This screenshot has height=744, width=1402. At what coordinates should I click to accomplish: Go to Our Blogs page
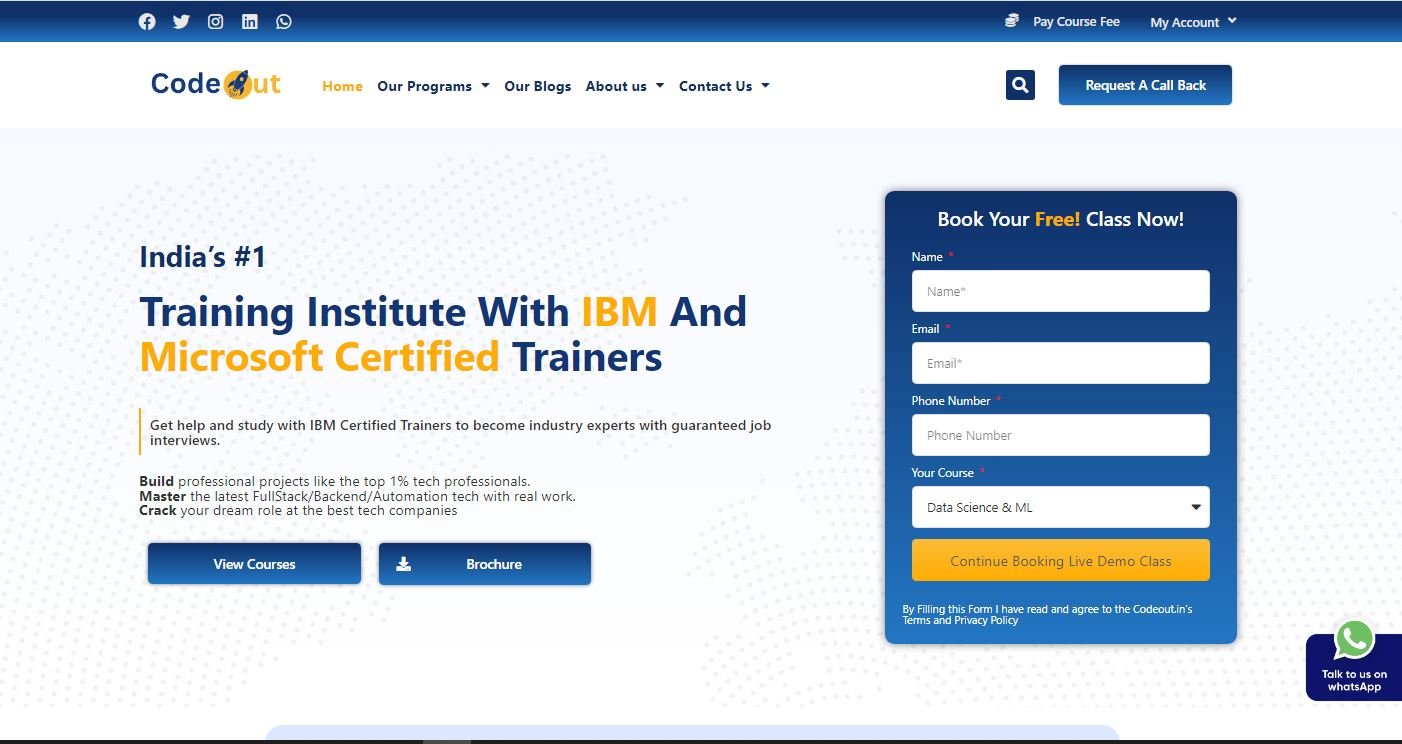point(537,86)
